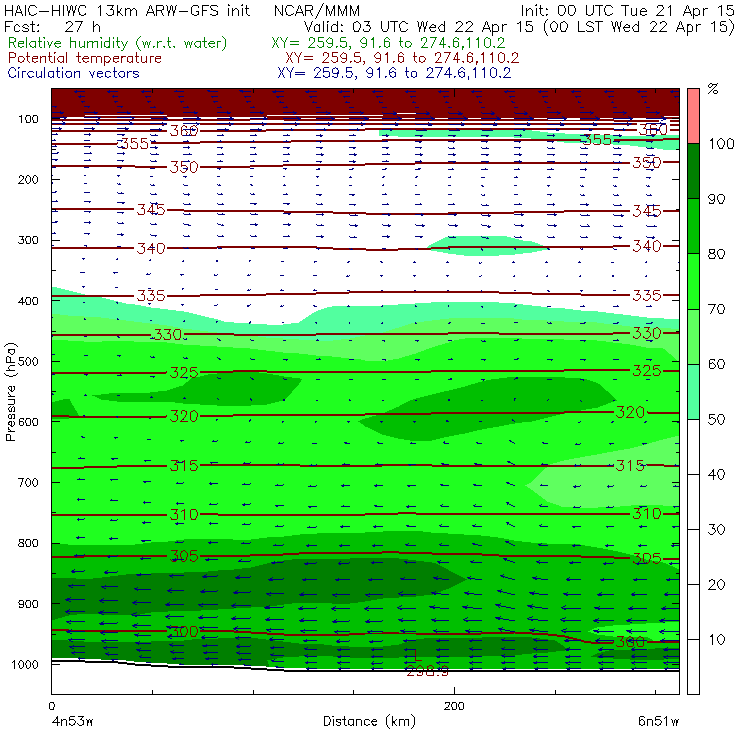Select the '6n51w' end coordinate label
The height and width of the screenshot is (740, 740).
658,721
